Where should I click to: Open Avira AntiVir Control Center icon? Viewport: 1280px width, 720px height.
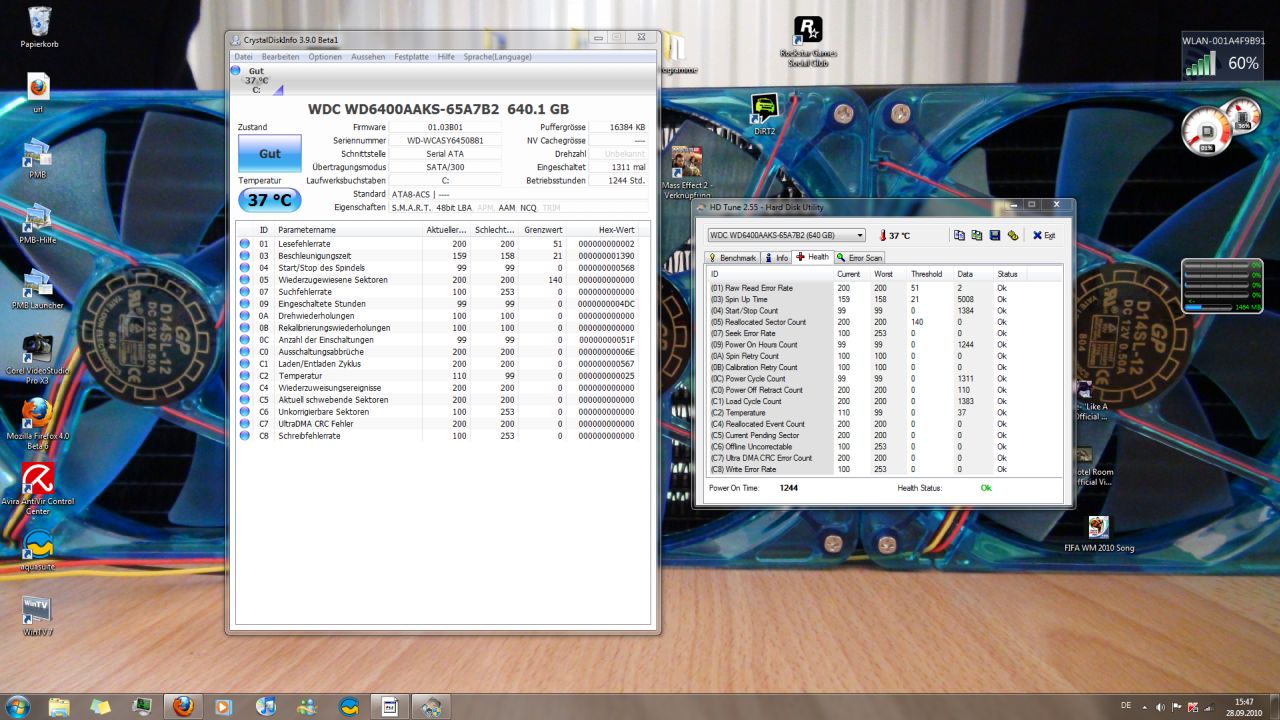pos(37,488)
